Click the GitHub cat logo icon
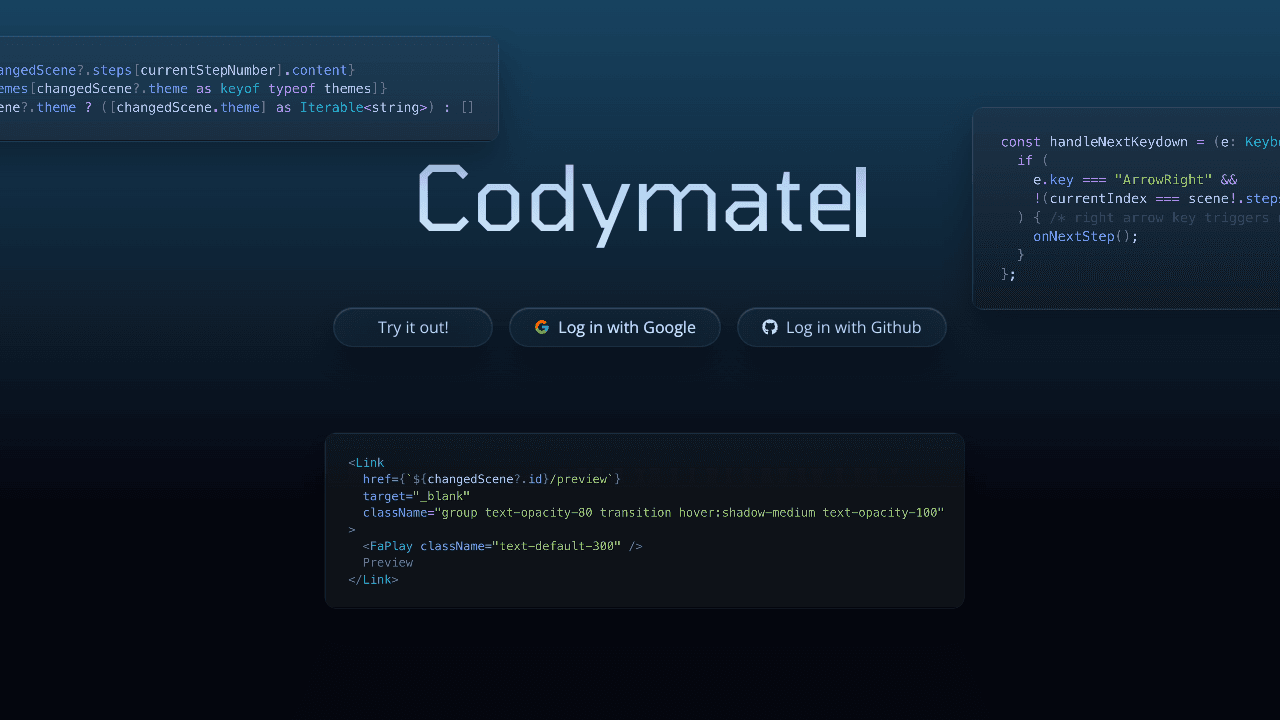The width and height of the screenshot is (1280, 720). [770, 327]
